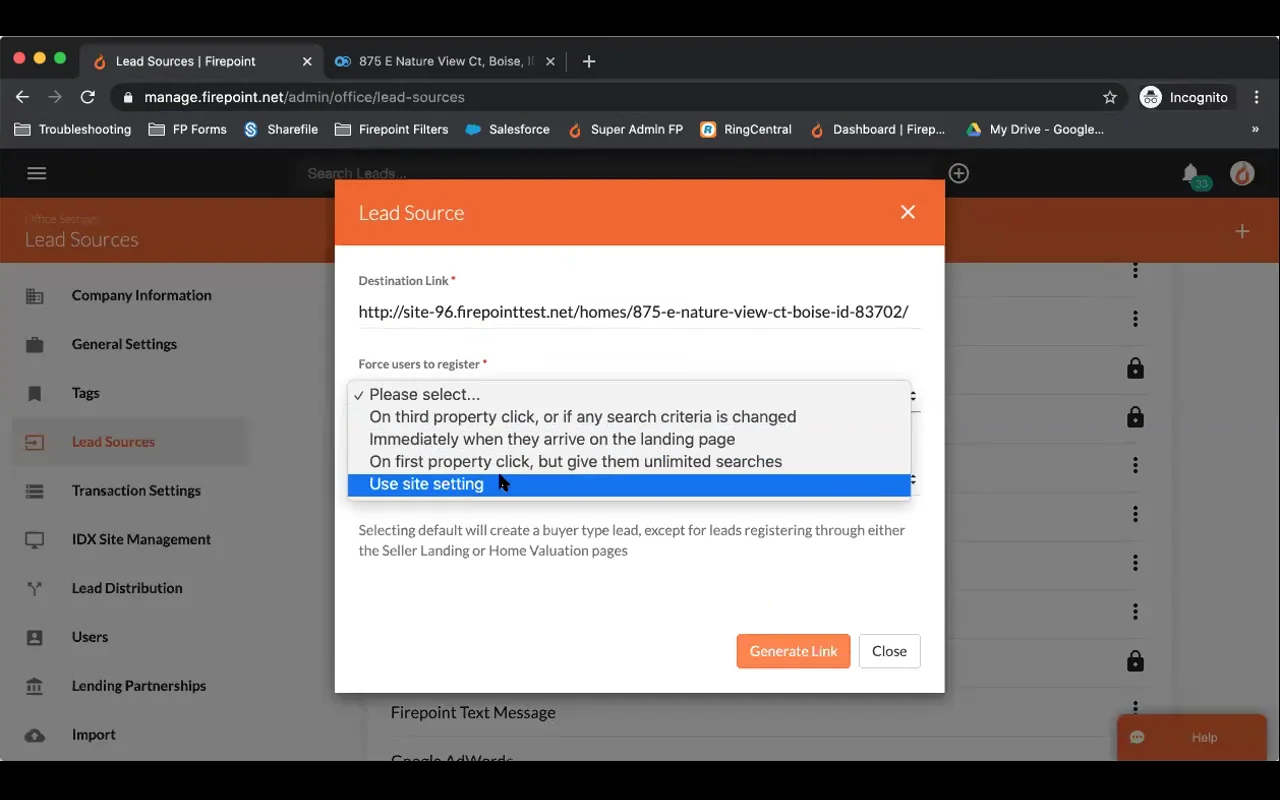Click the add lead source plus icon
Screen dimensions: 1280x800
coord(1242,231)
